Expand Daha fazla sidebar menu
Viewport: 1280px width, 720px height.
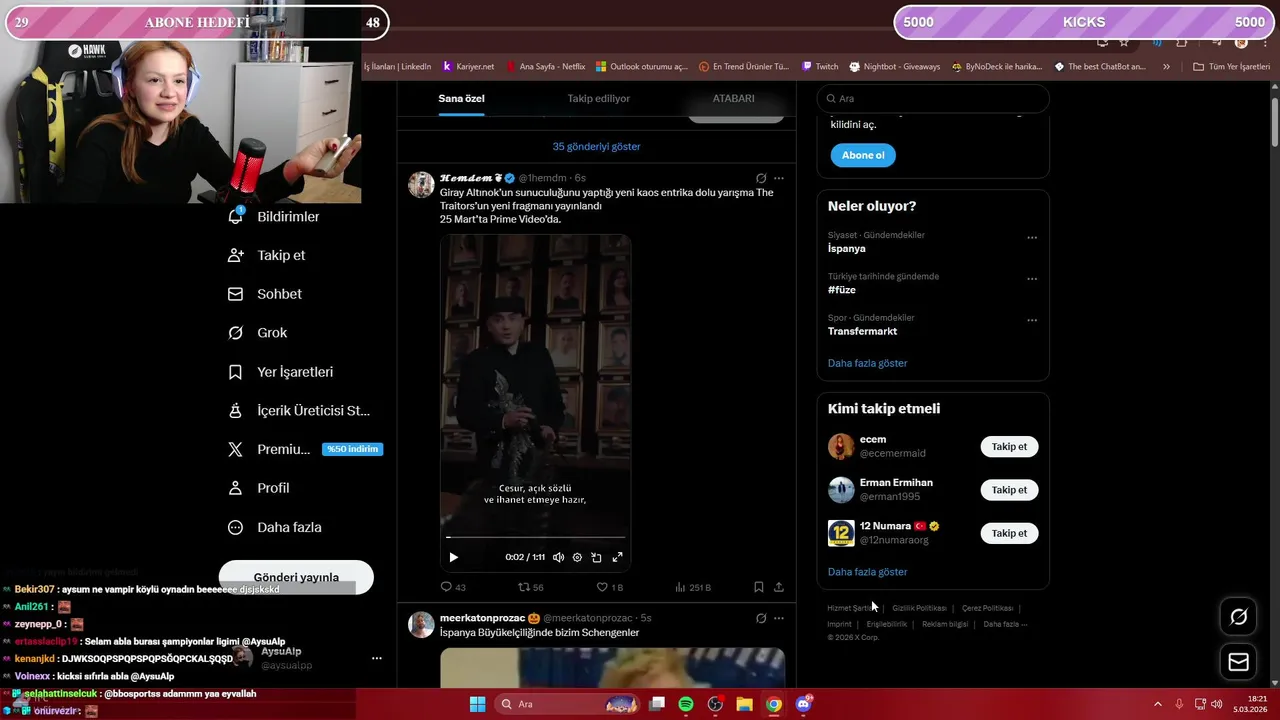tap(274, 527)
